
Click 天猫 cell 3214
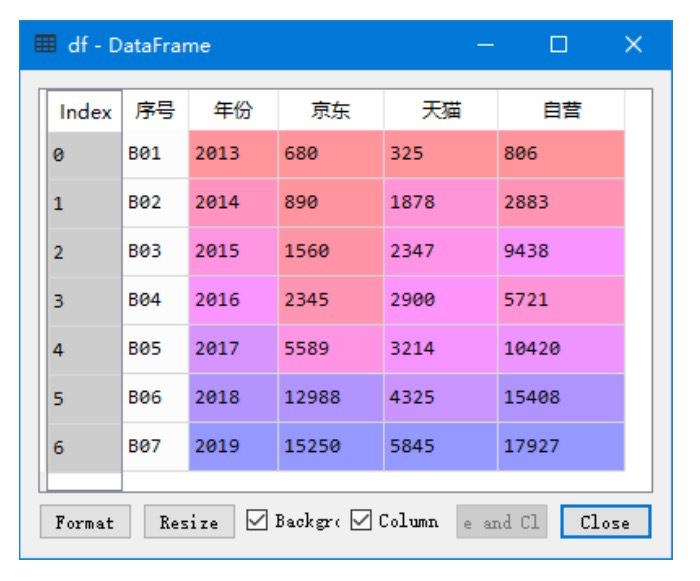(441, 348)
